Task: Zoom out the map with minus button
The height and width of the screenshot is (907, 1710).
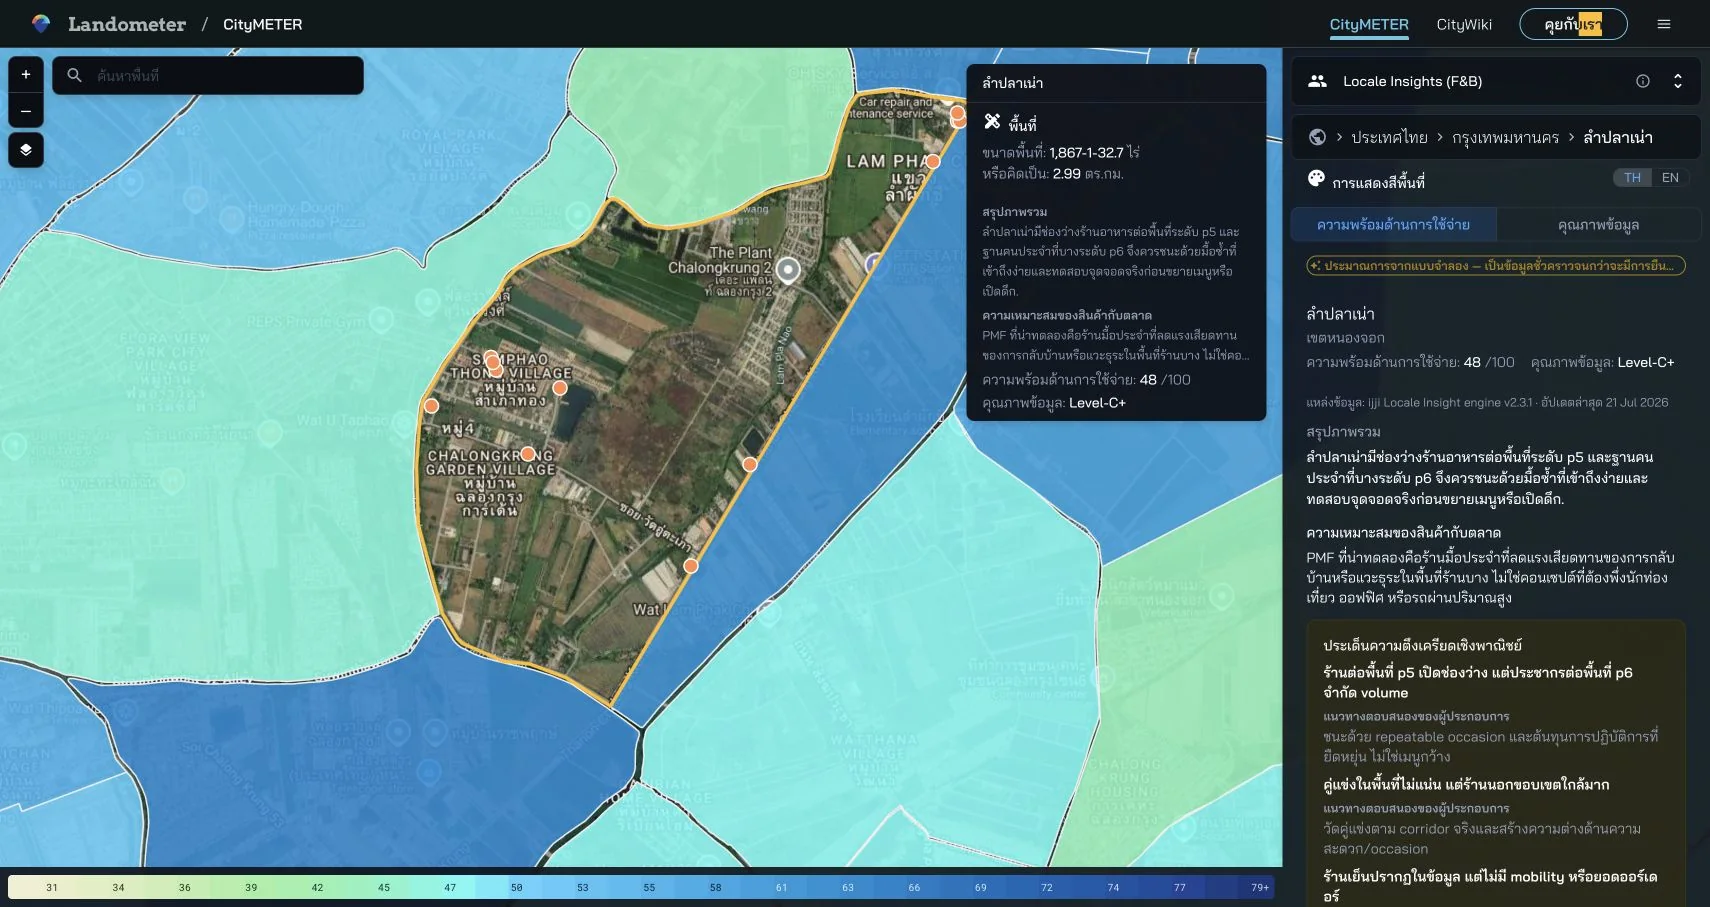Action: 26,110
